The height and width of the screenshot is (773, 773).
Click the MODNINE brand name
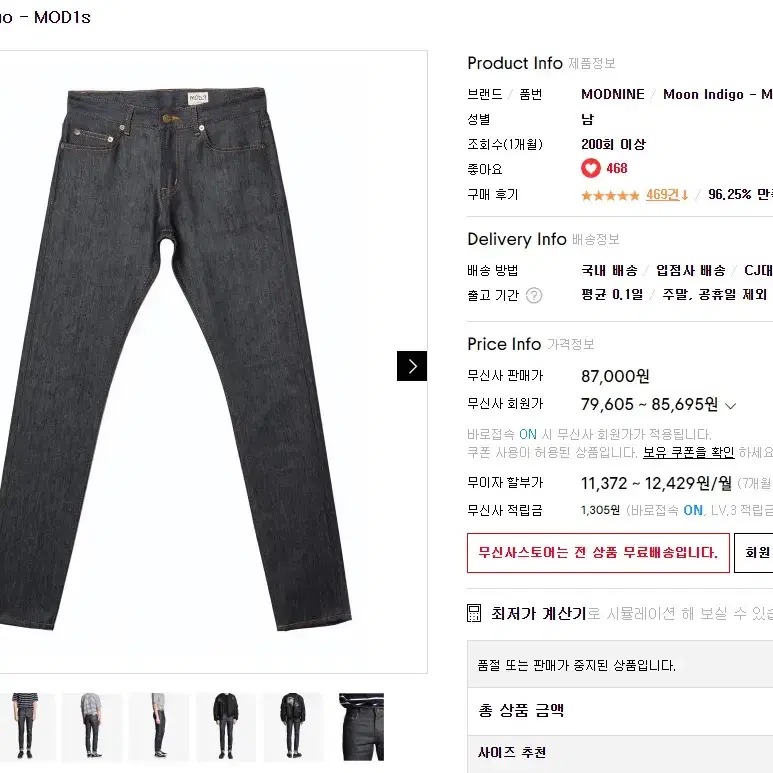coord(613,94)
